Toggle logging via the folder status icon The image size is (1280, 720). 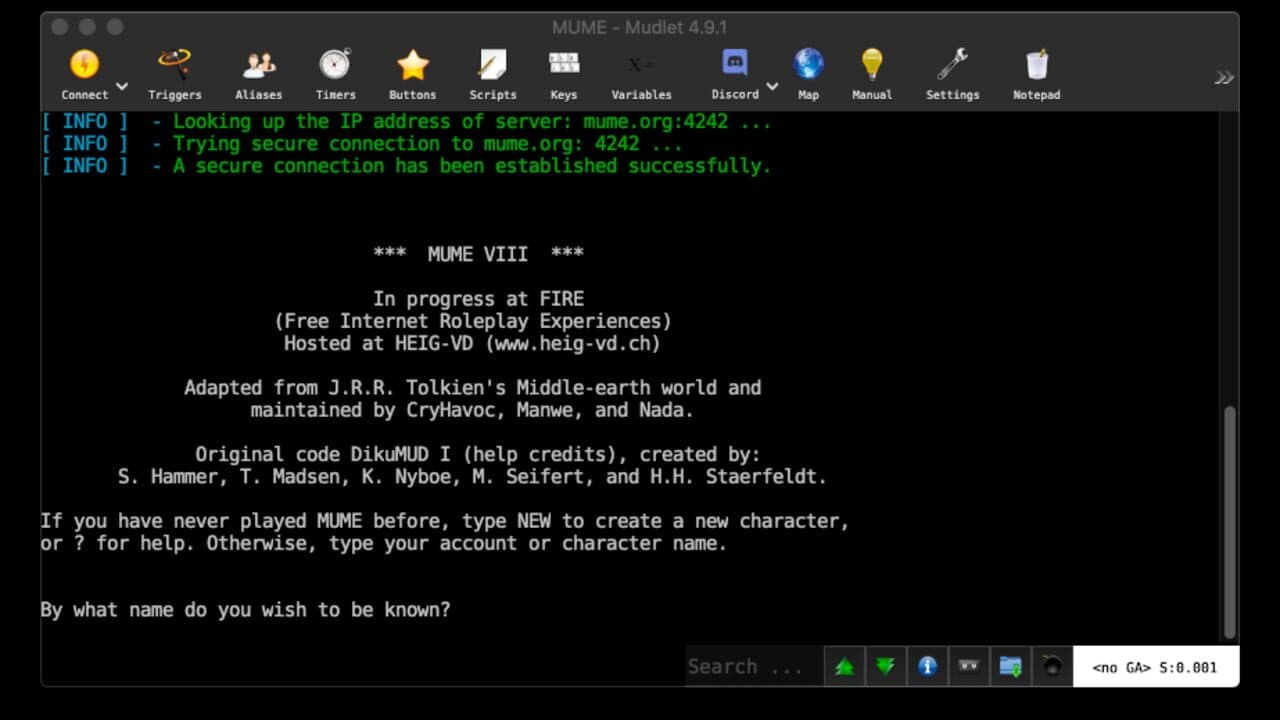click(1009, 666)
